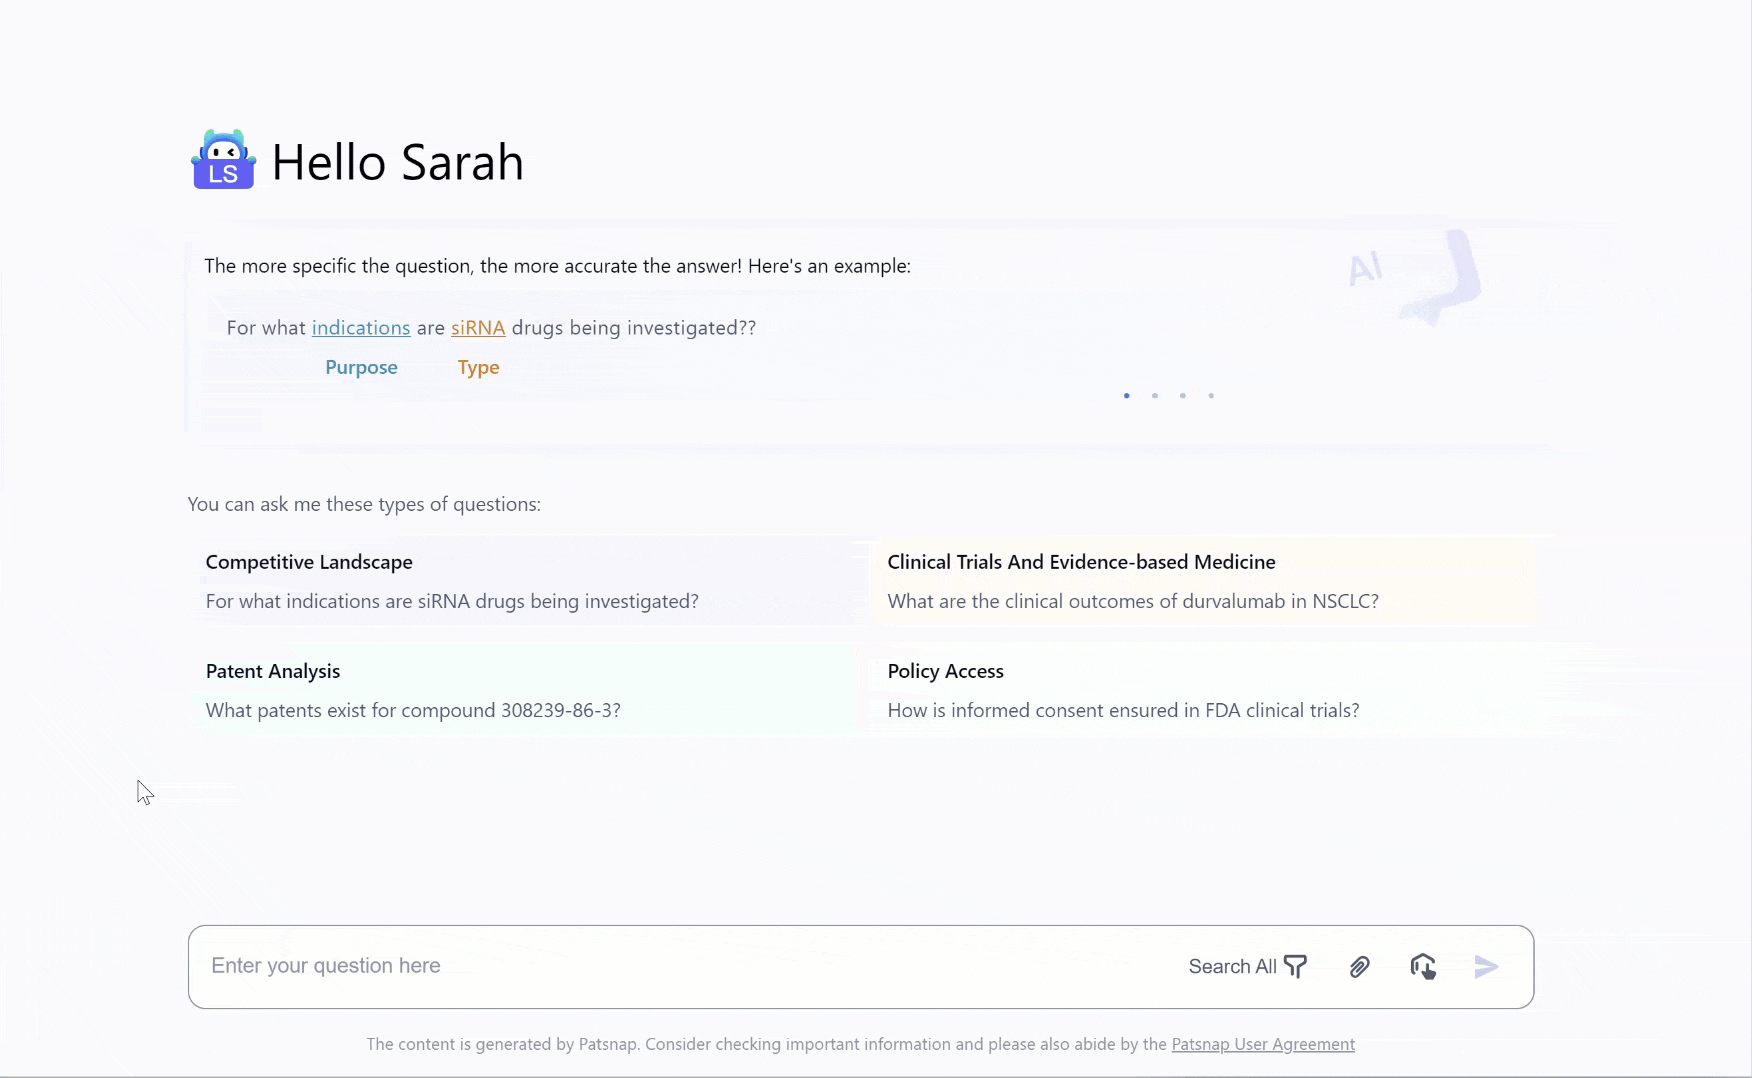Screen dimensions: 1752x1078
Task: Click the send arrow icon
Action: click(x=1486, y=966)
